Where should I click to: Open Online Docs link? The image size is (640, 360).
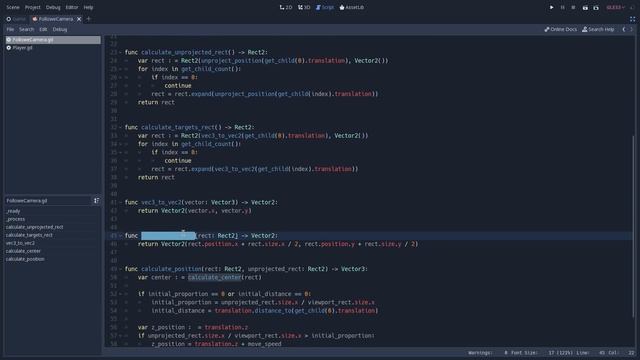(560, 29)
